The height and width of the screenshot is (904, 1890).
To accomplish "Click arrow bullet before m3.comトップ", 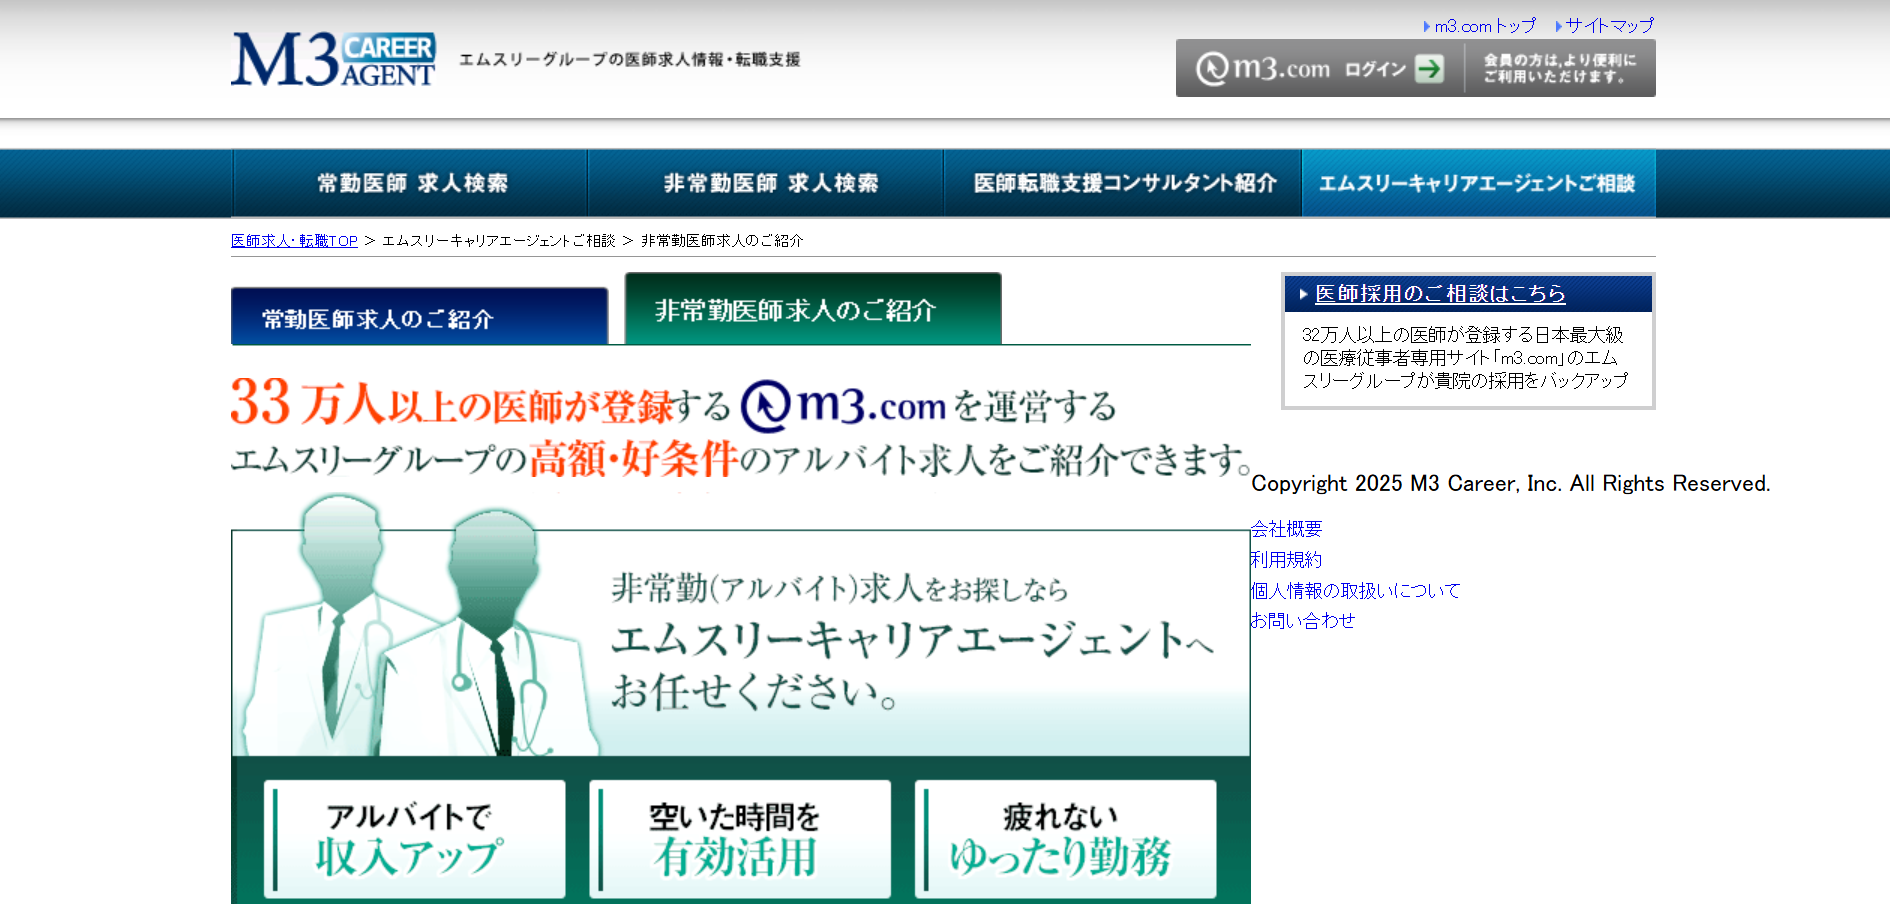I will tap(1427, 27).
